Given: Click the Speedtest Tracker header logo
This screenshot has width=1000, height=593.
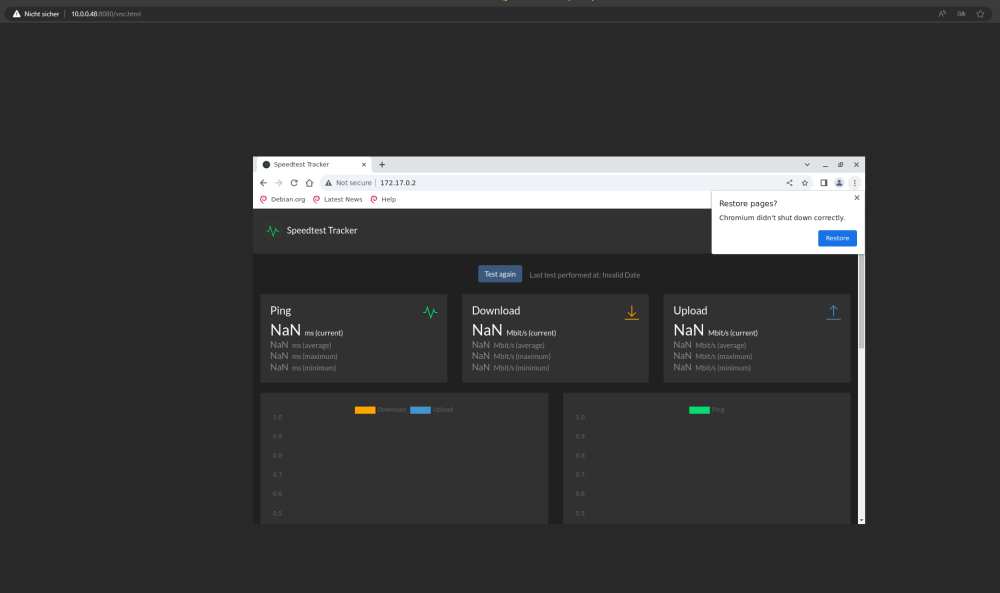Looking at the screenshot, I should 273,231.
